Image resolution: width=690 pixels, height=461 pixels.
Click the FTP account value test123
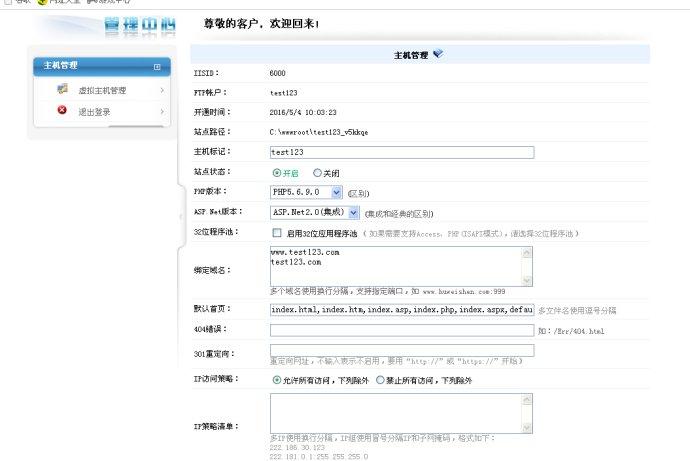point(283,93)
